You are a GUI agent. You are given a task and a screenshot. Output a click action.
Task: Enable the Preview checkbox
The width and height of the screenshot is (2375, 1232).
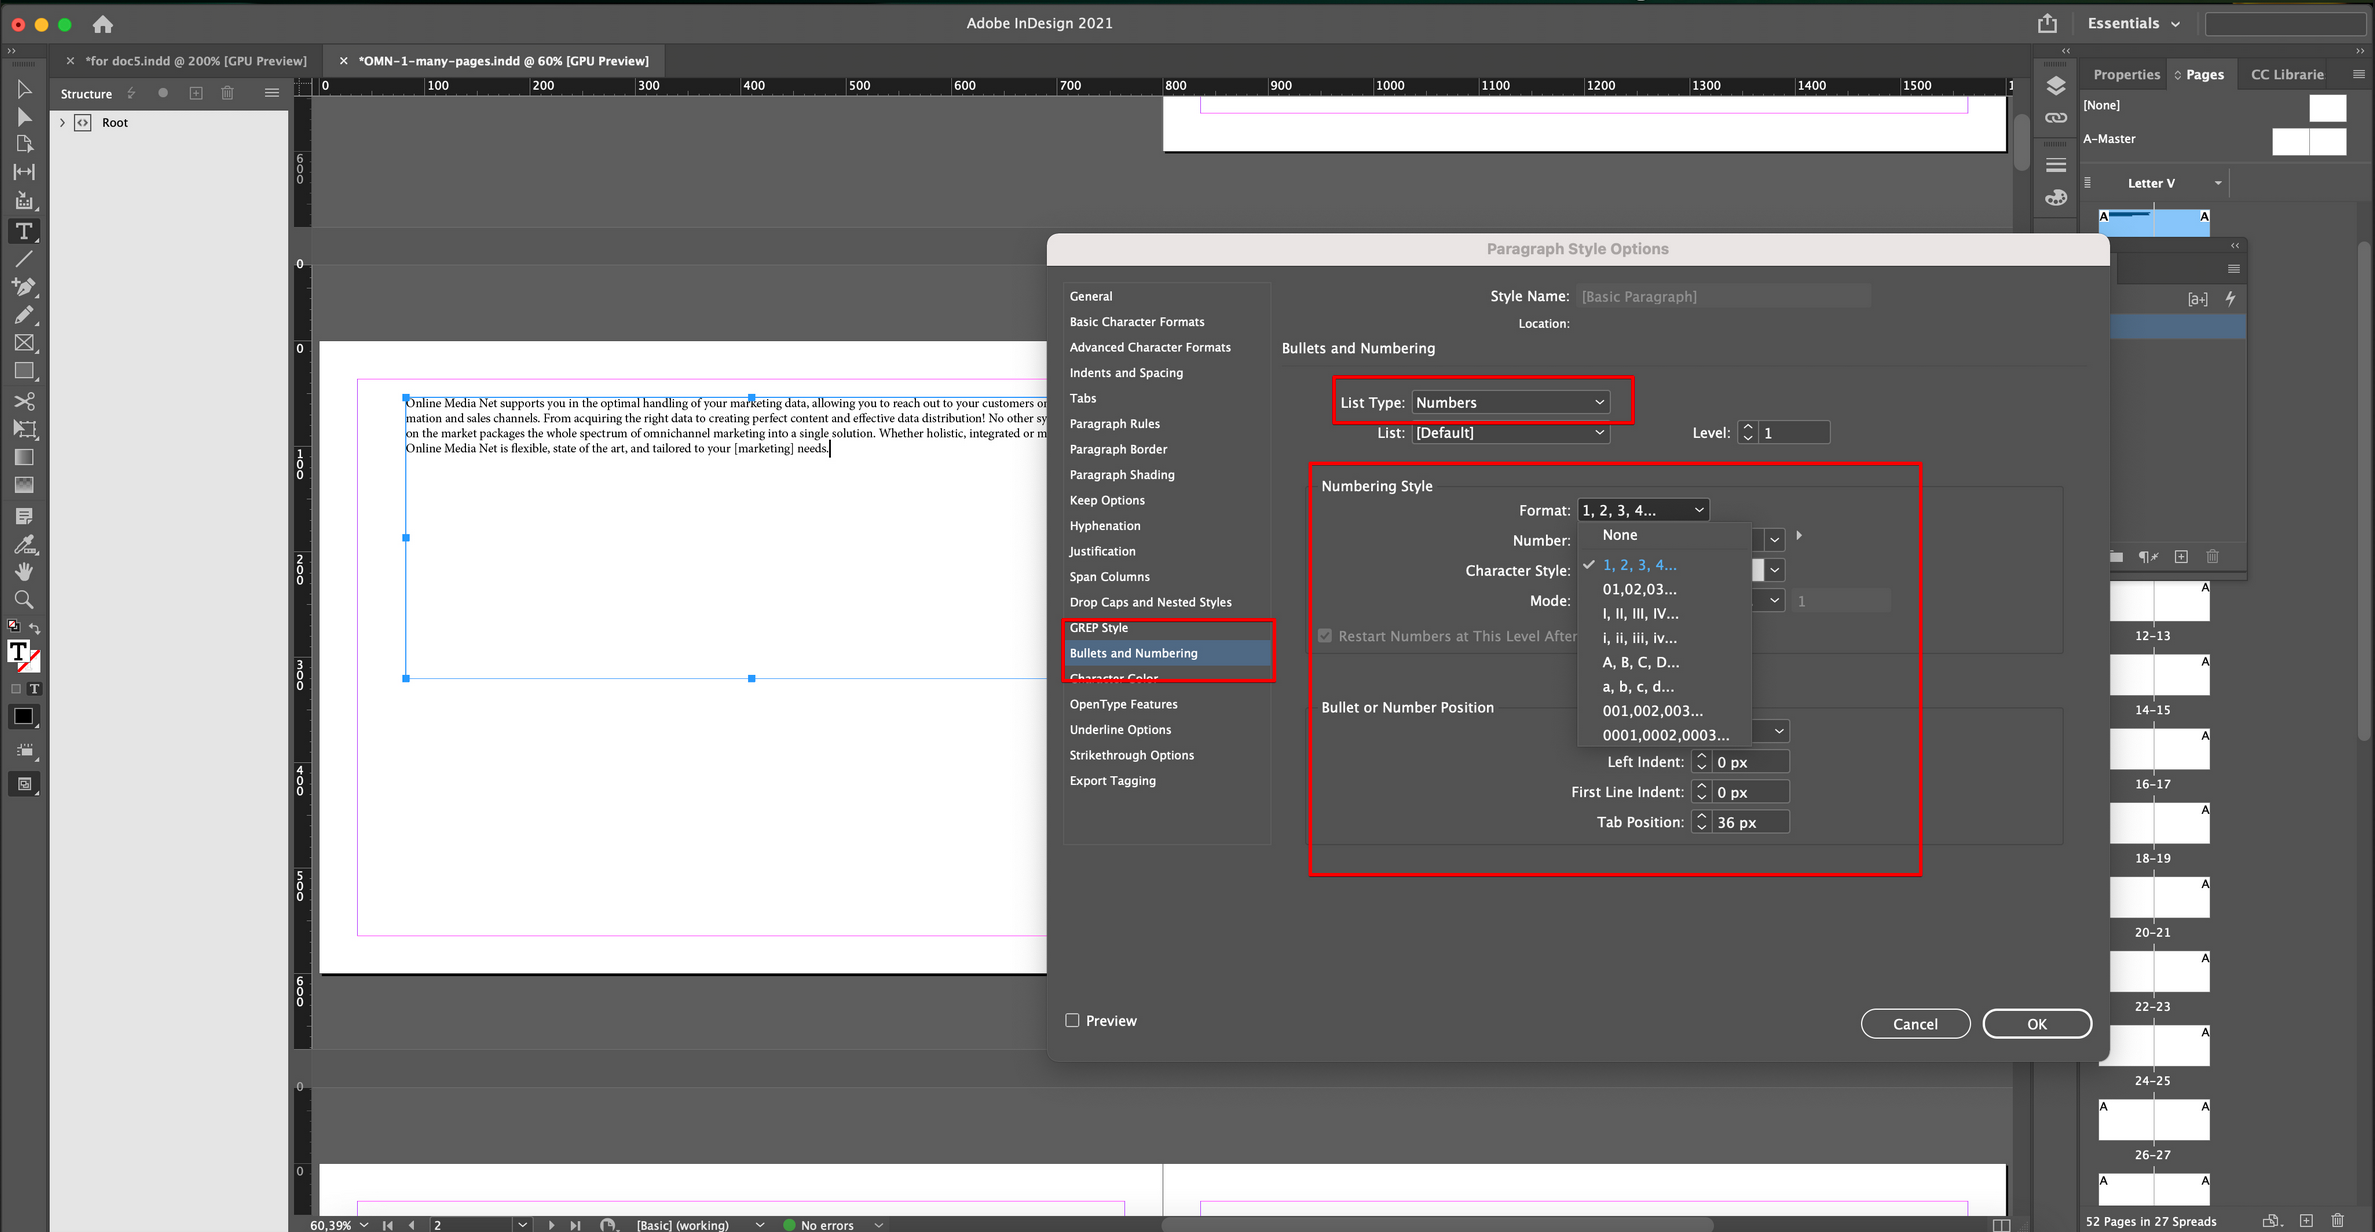tap(1072, 1020)
